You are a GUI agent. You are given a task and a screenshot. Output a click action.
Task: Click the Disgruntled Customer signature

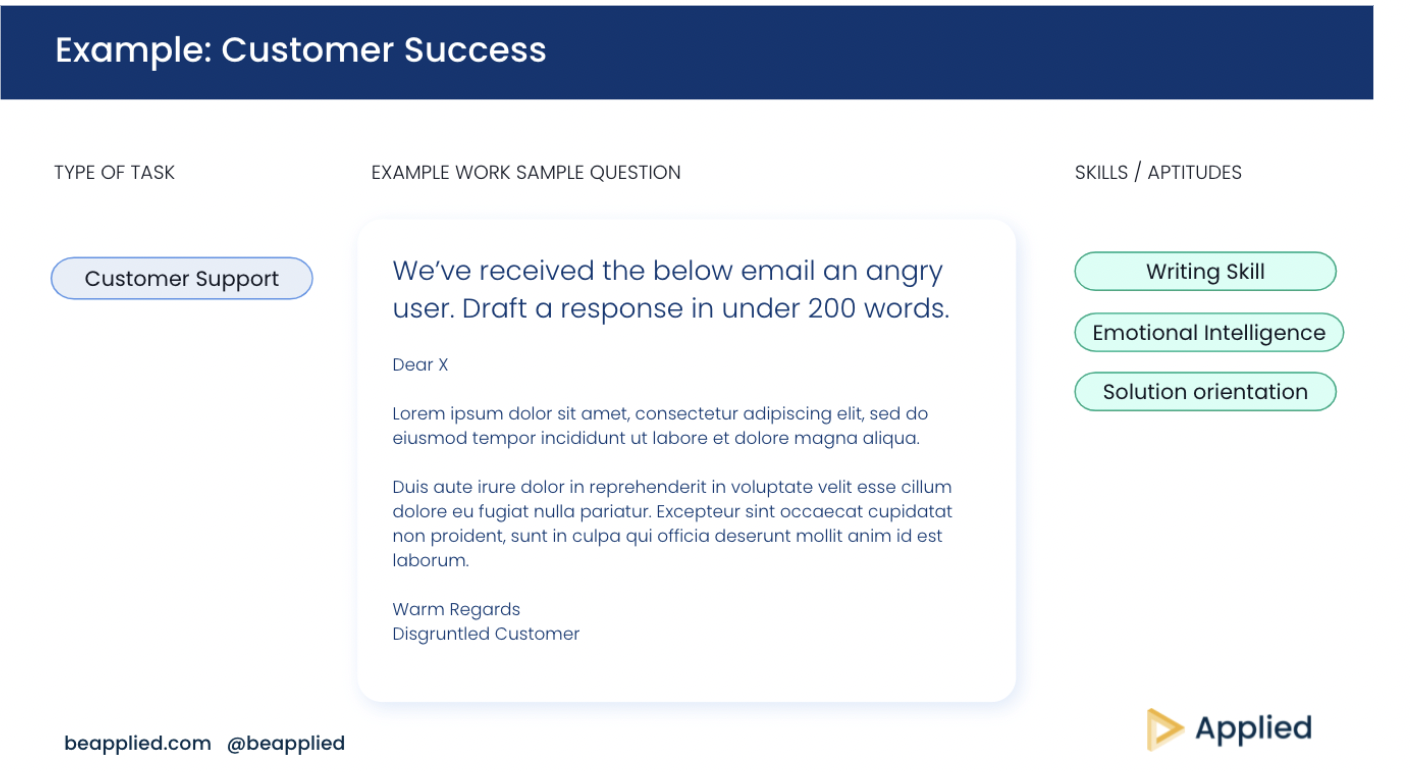pyautogui.click(x=486, y=634)
